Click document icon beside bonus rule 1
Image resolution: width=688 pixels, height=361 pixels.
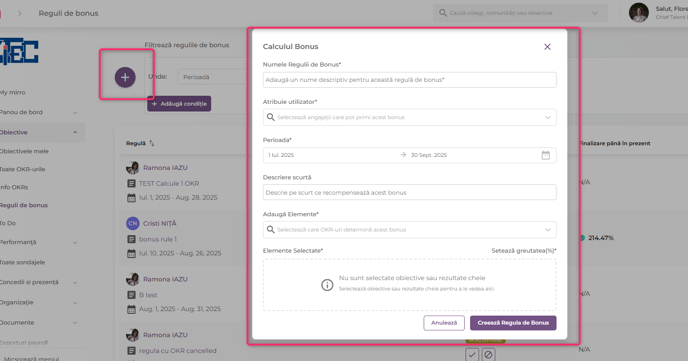(131, 239)
